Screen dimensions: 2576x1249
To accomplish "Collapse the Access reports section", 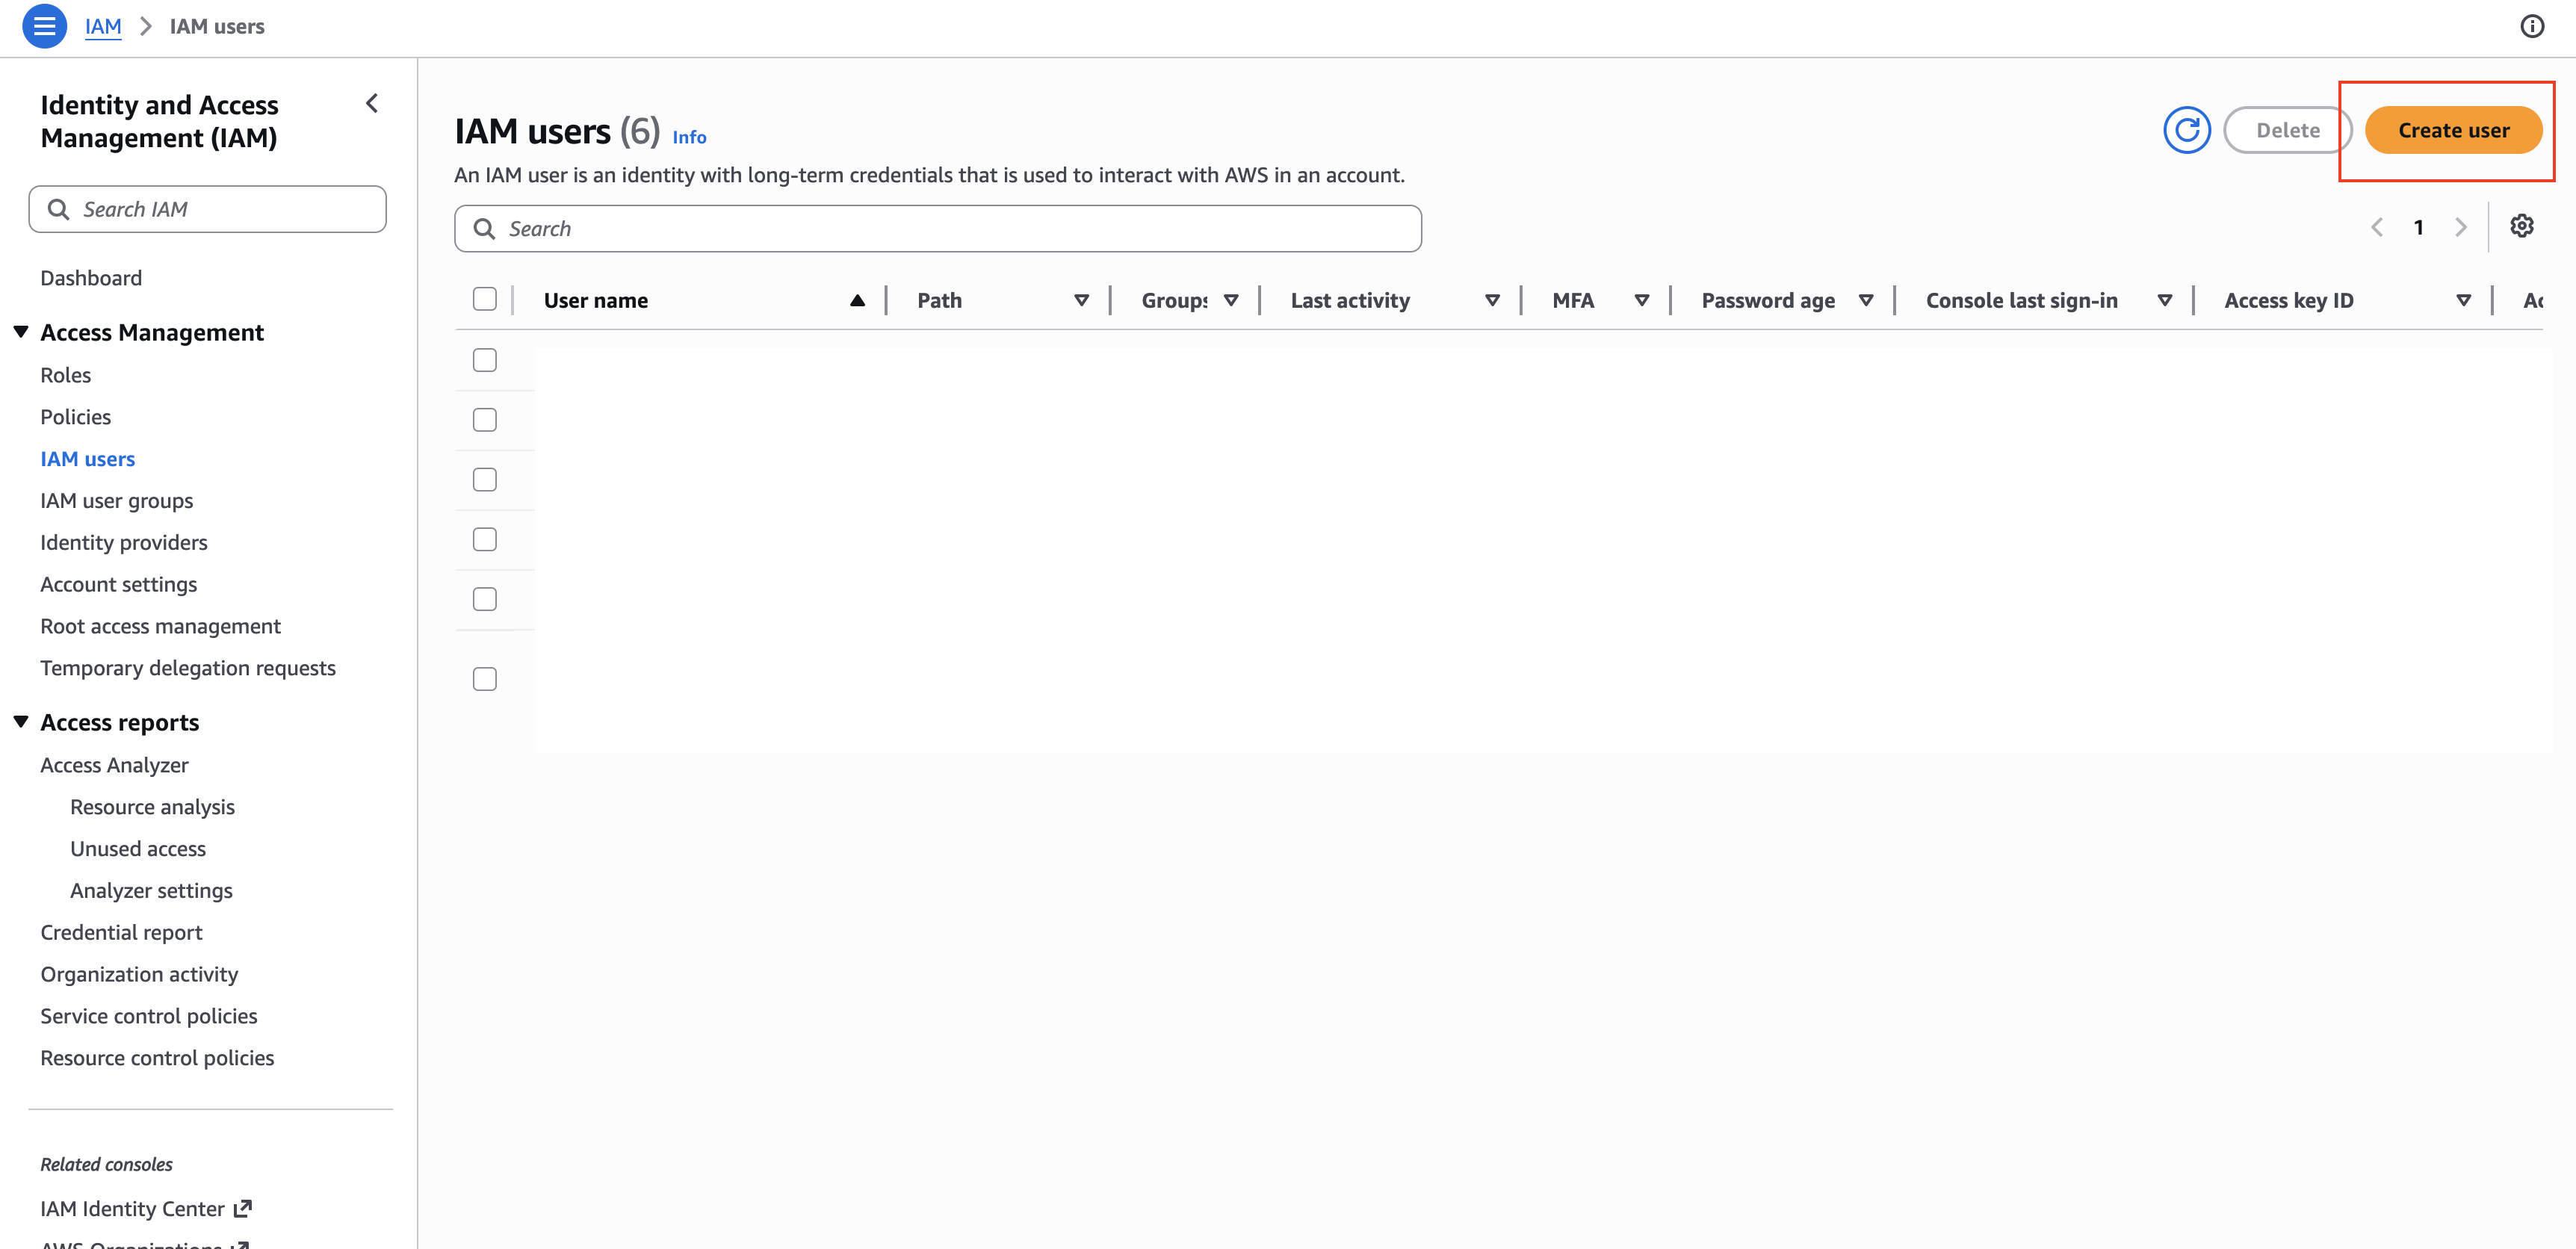I will coord(21,721).
